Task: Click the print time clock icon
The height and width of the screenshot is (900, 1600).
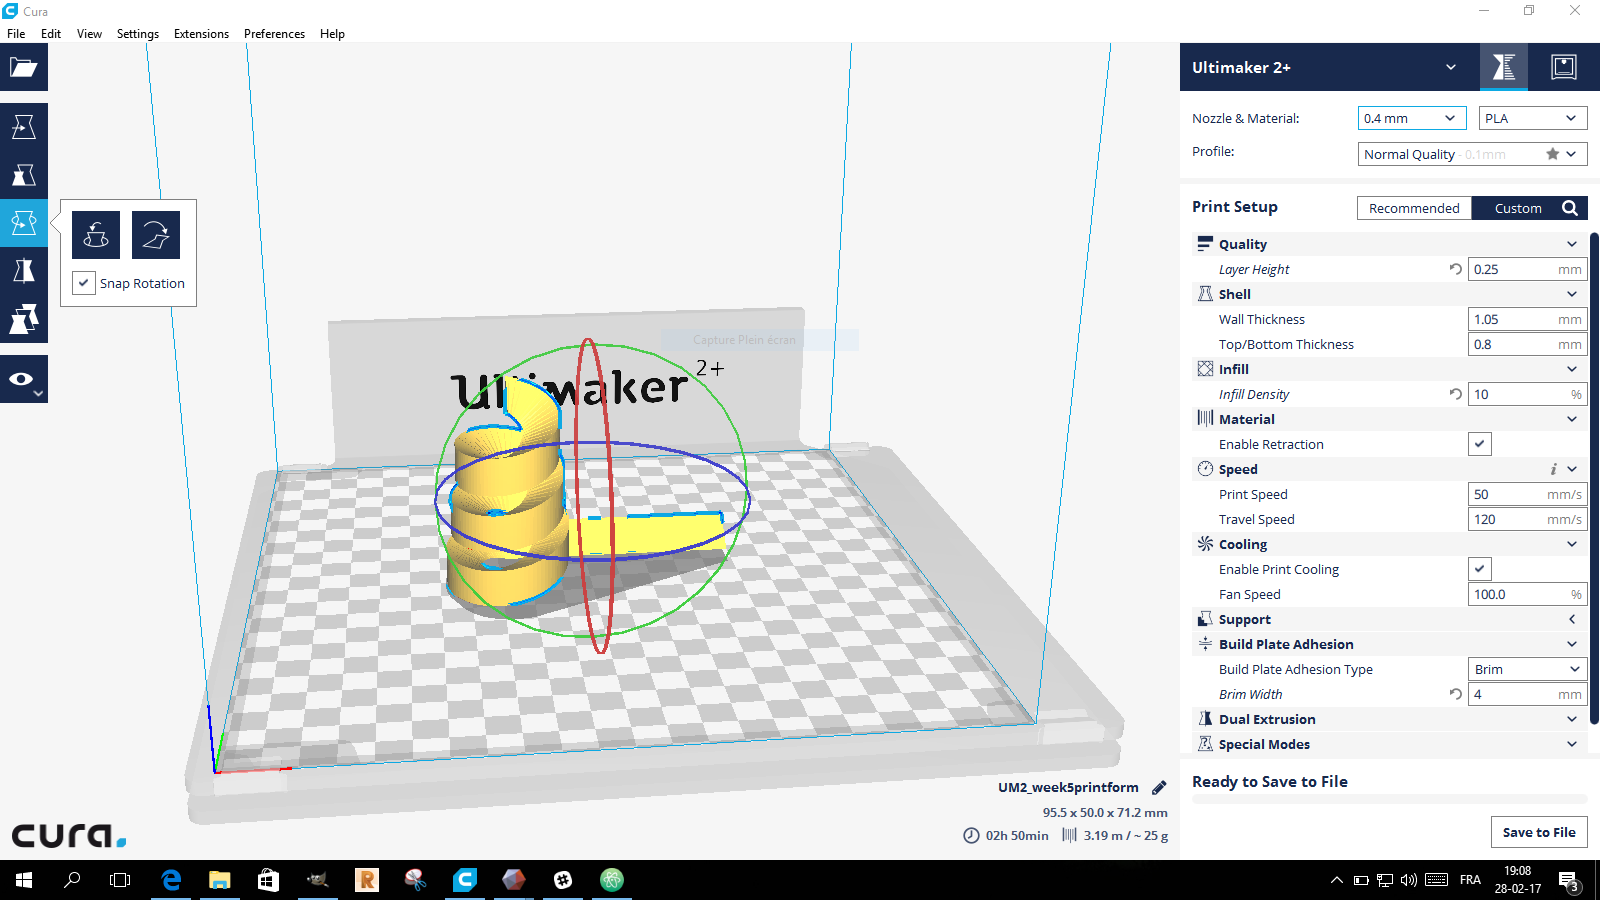Action: [x=971, y=835]
